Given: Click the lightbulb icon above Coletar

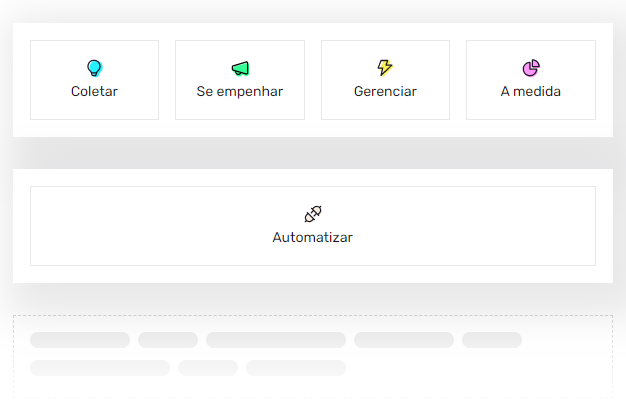Looking at the screenshot, I should pyautogui.click(x=95, y=68).
